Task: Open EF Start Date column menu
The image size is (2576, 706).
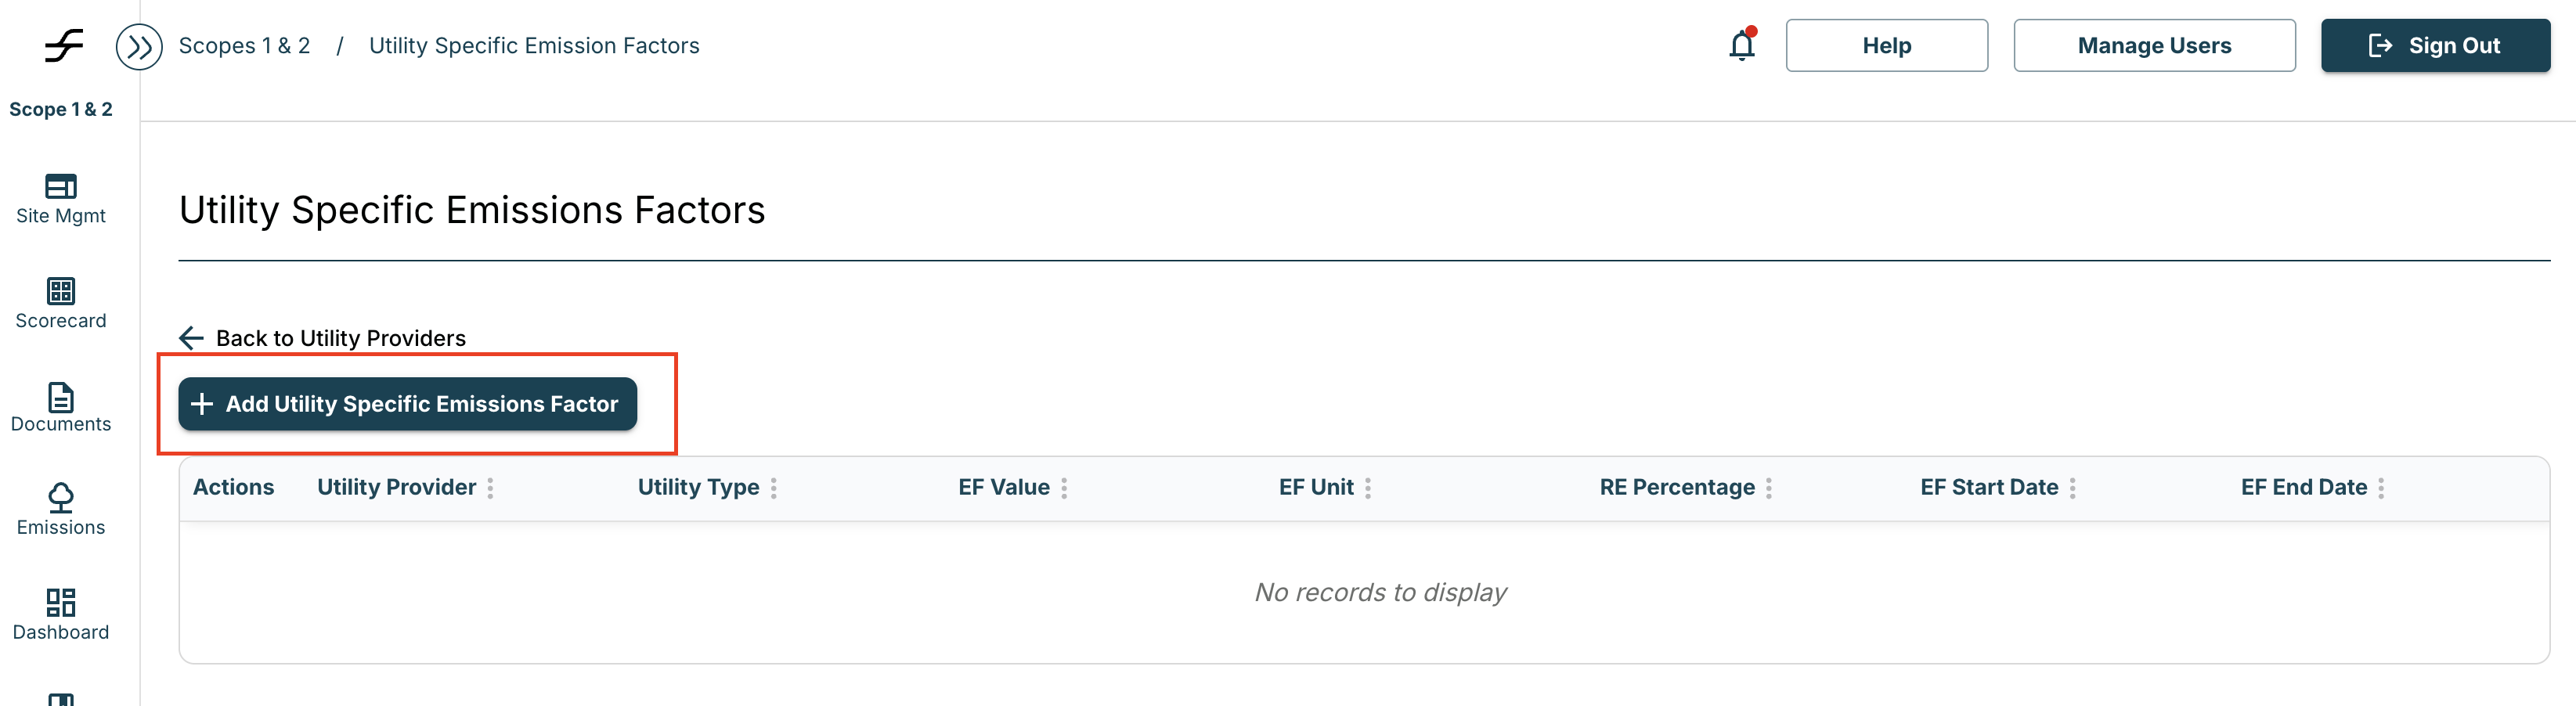Action: [2073, 488]
